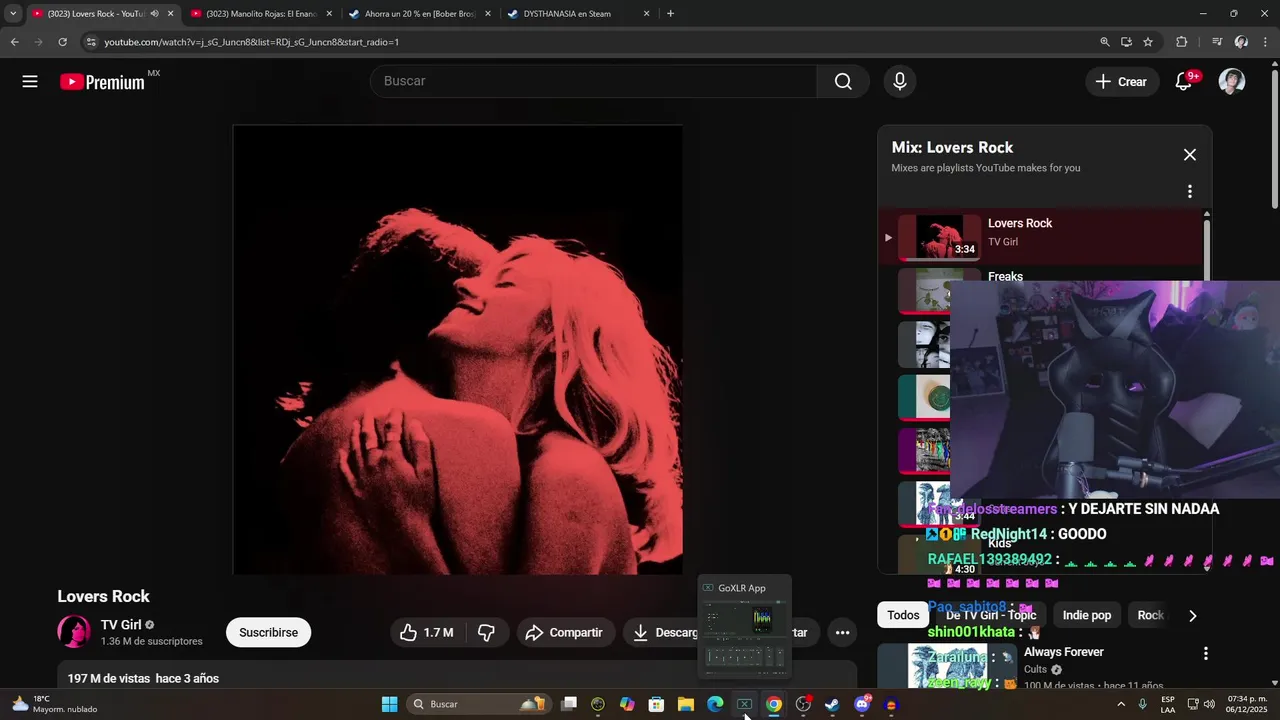Go to YouTube Premium home logo
This screenshot has width=1280, height=720.
[103, 82]
